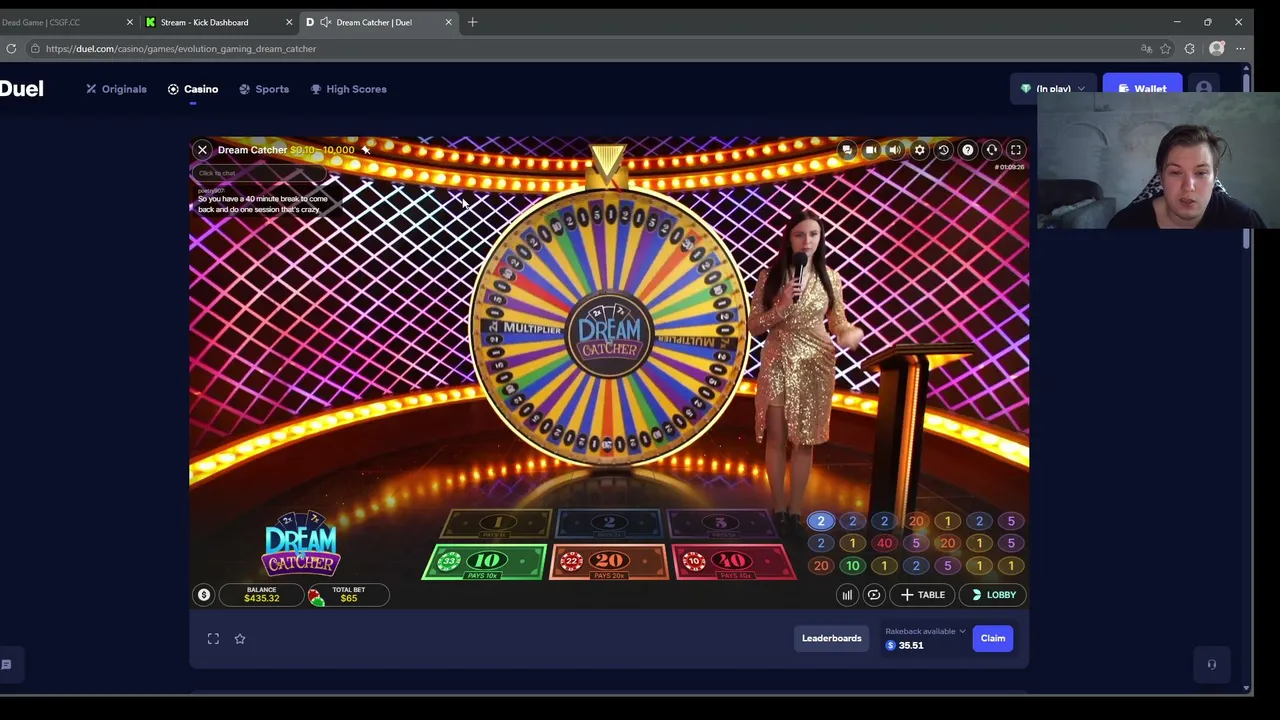
Task: Bookmark this page with the star icon
Action: pyautogui.click(x=1166, y=48)
